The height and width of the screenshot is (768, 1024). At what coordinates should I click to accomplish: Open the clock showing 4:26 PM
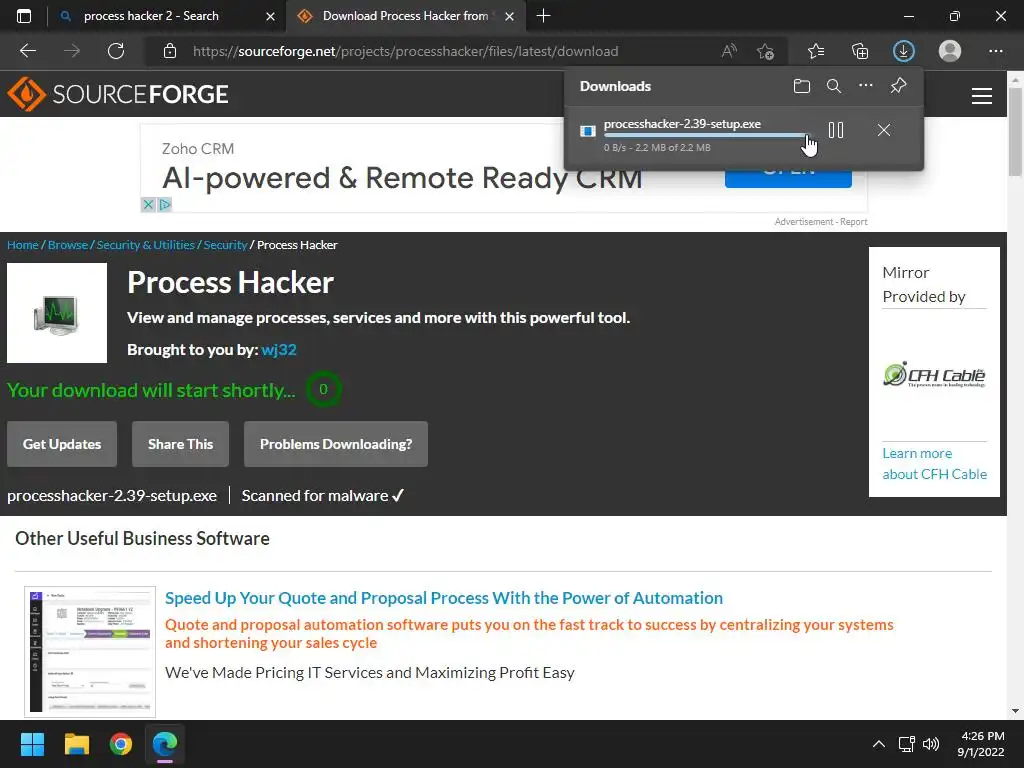981,744
